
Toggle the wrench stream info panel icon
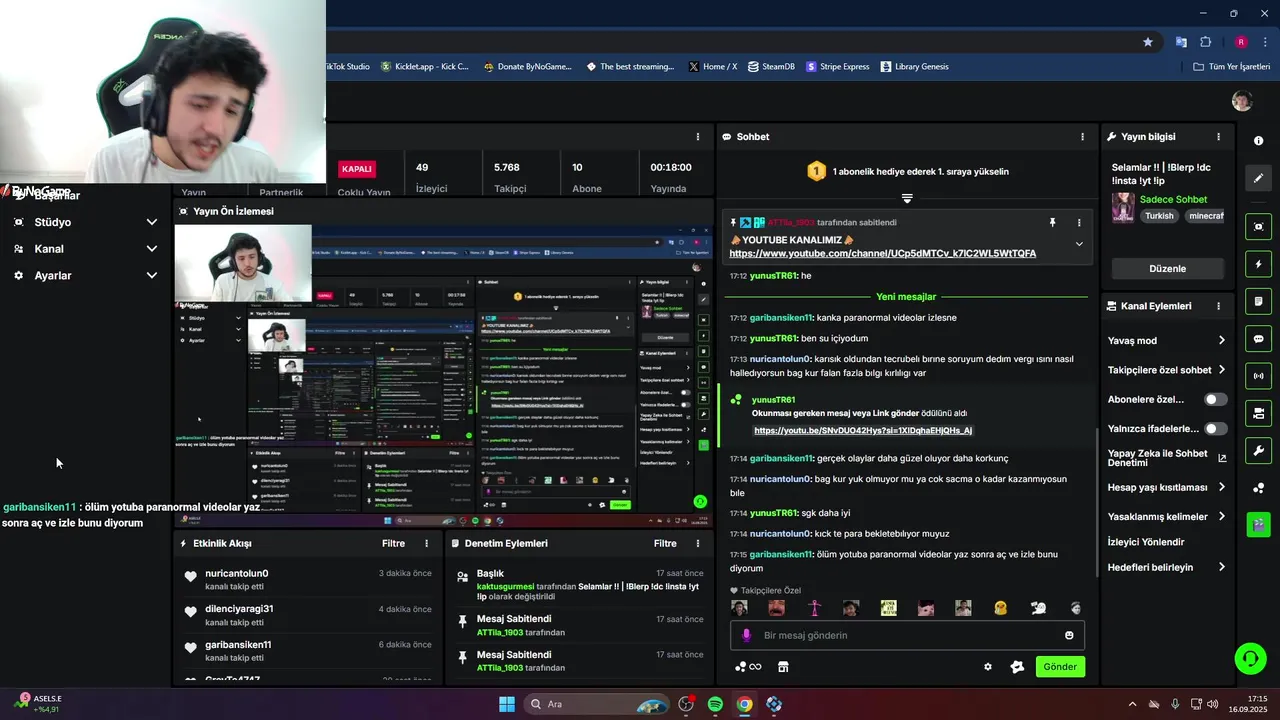point(1259,450)
